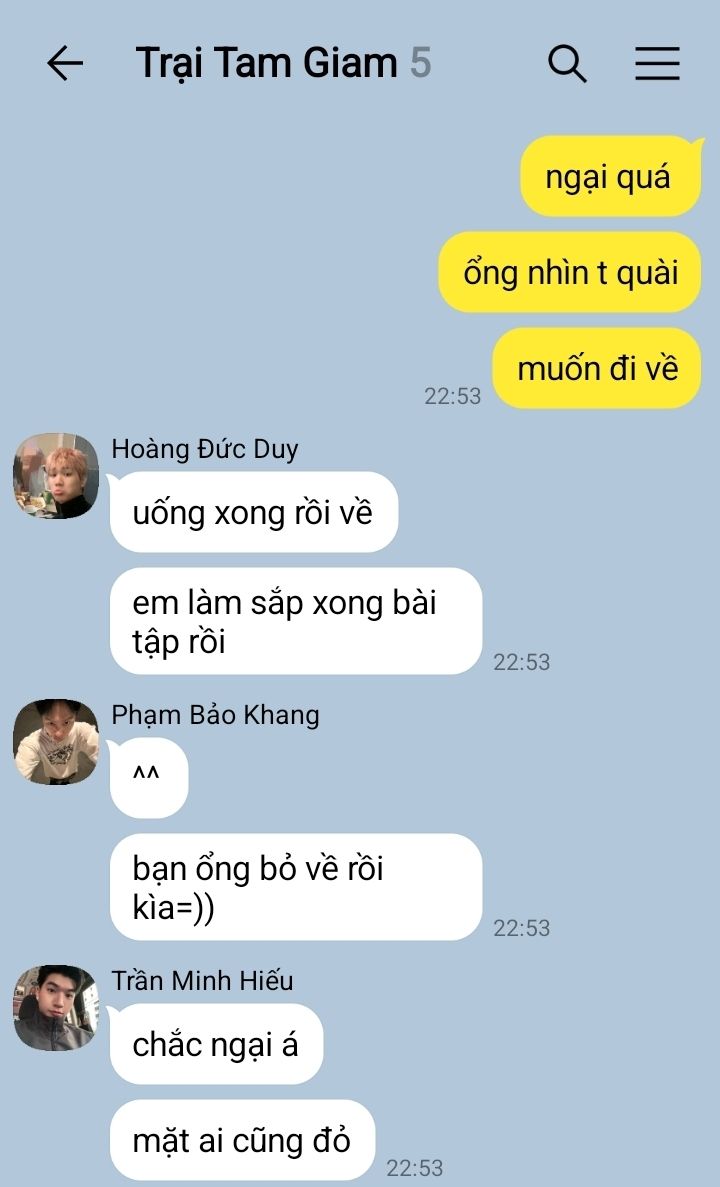Tap the Hoàng Đức Duy sender name
This screenshot has height=1187, width=720.
pos(204,450)
